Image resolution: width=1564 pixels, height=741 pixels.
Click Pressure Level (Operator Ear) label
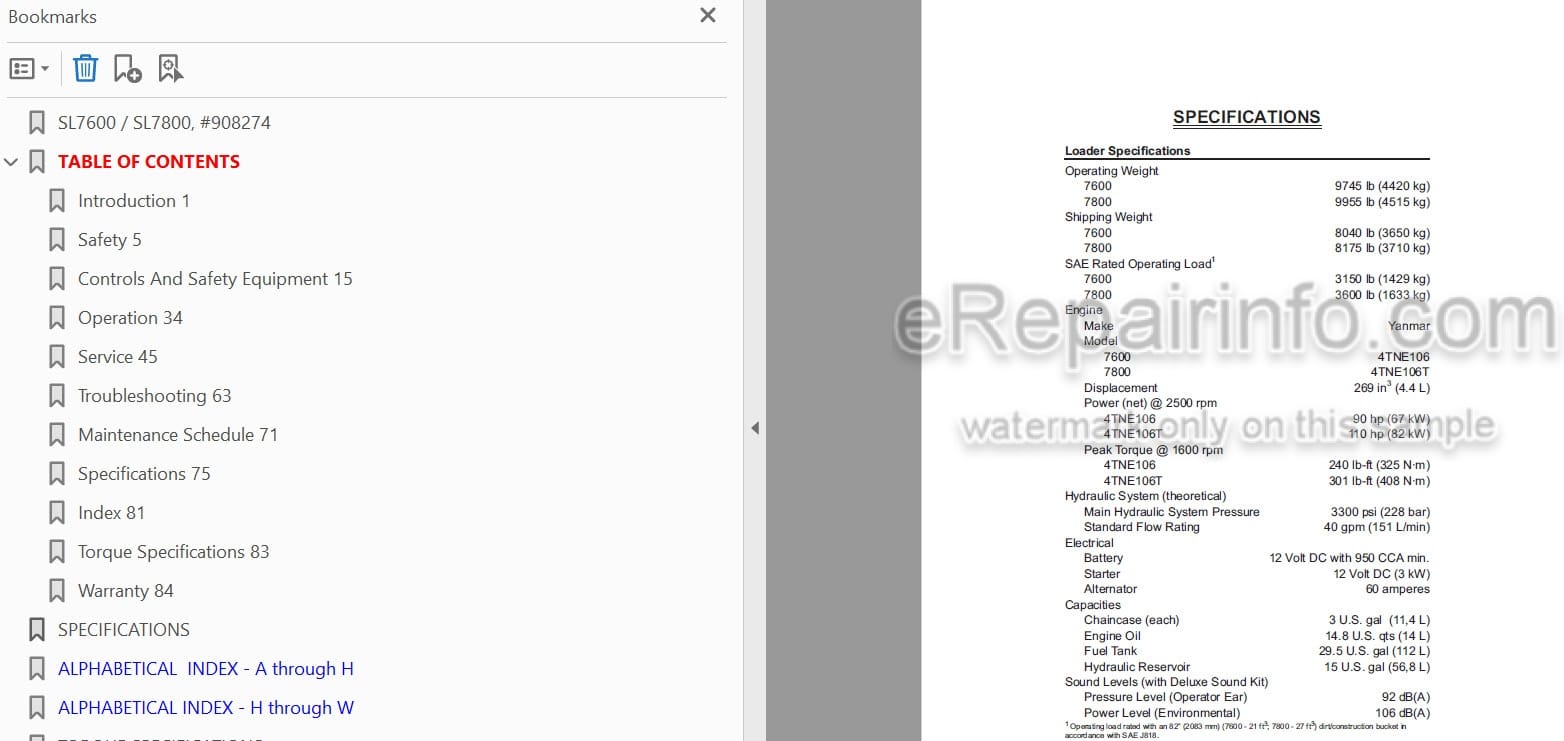click(x=1165, y=697)
